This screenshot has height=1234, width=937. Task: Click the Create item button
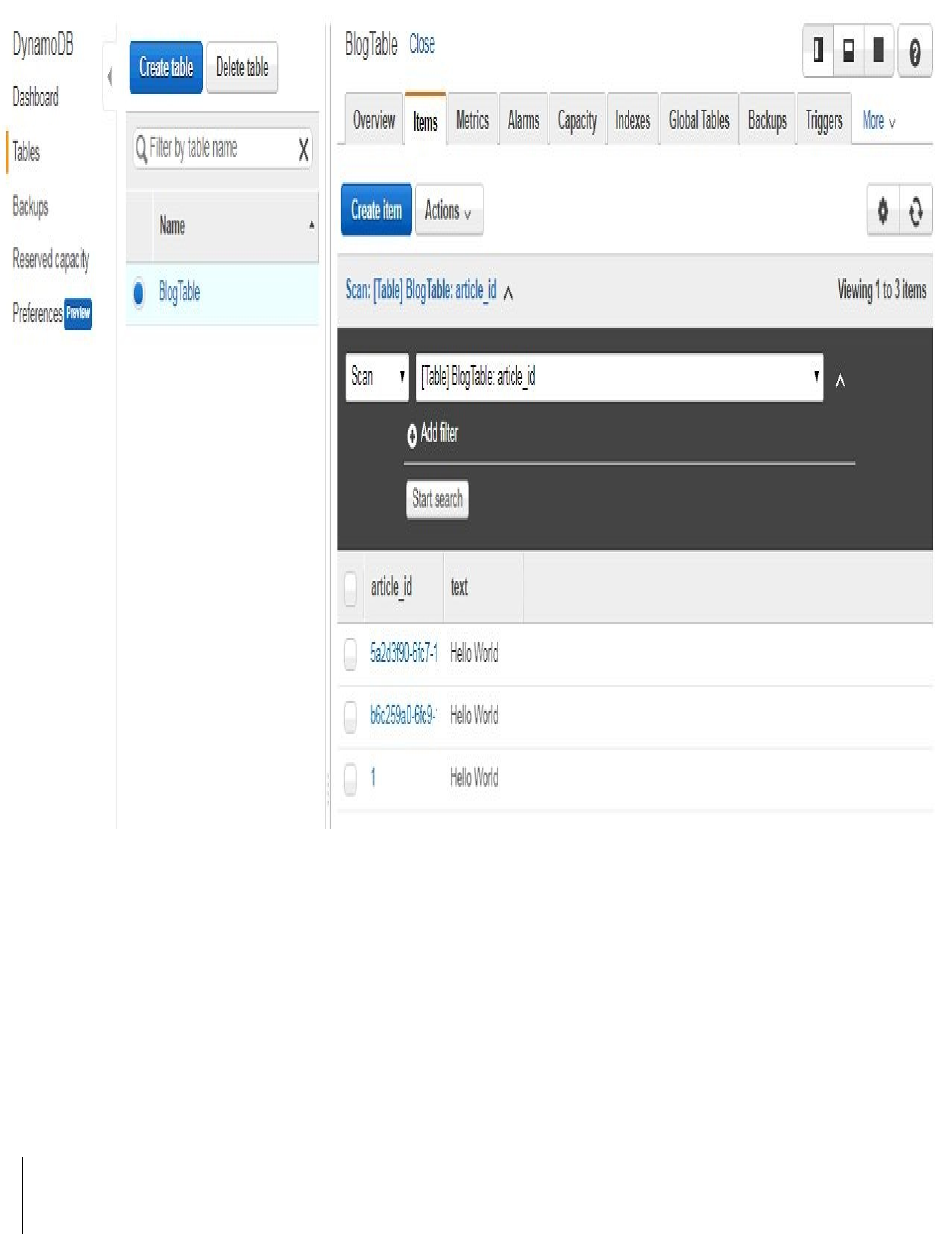(376, 211)
